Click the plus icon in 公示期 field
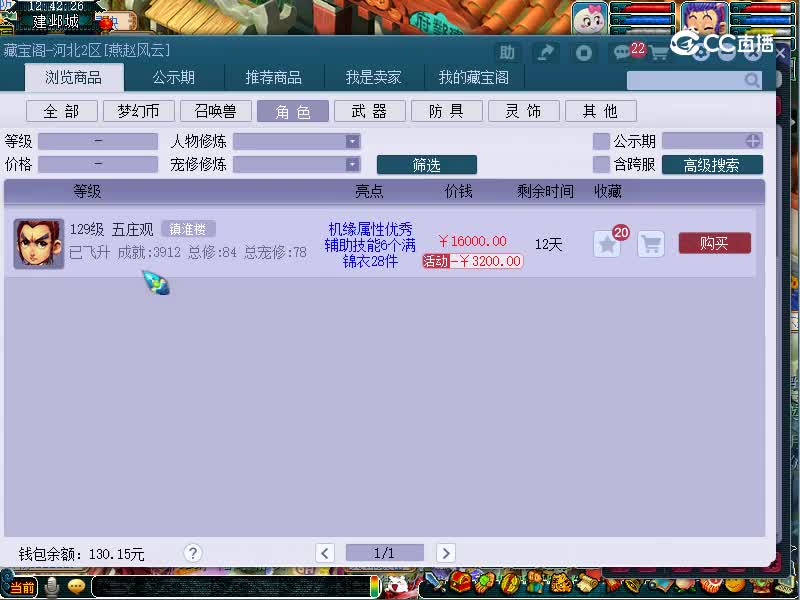 tap(753, 141)
